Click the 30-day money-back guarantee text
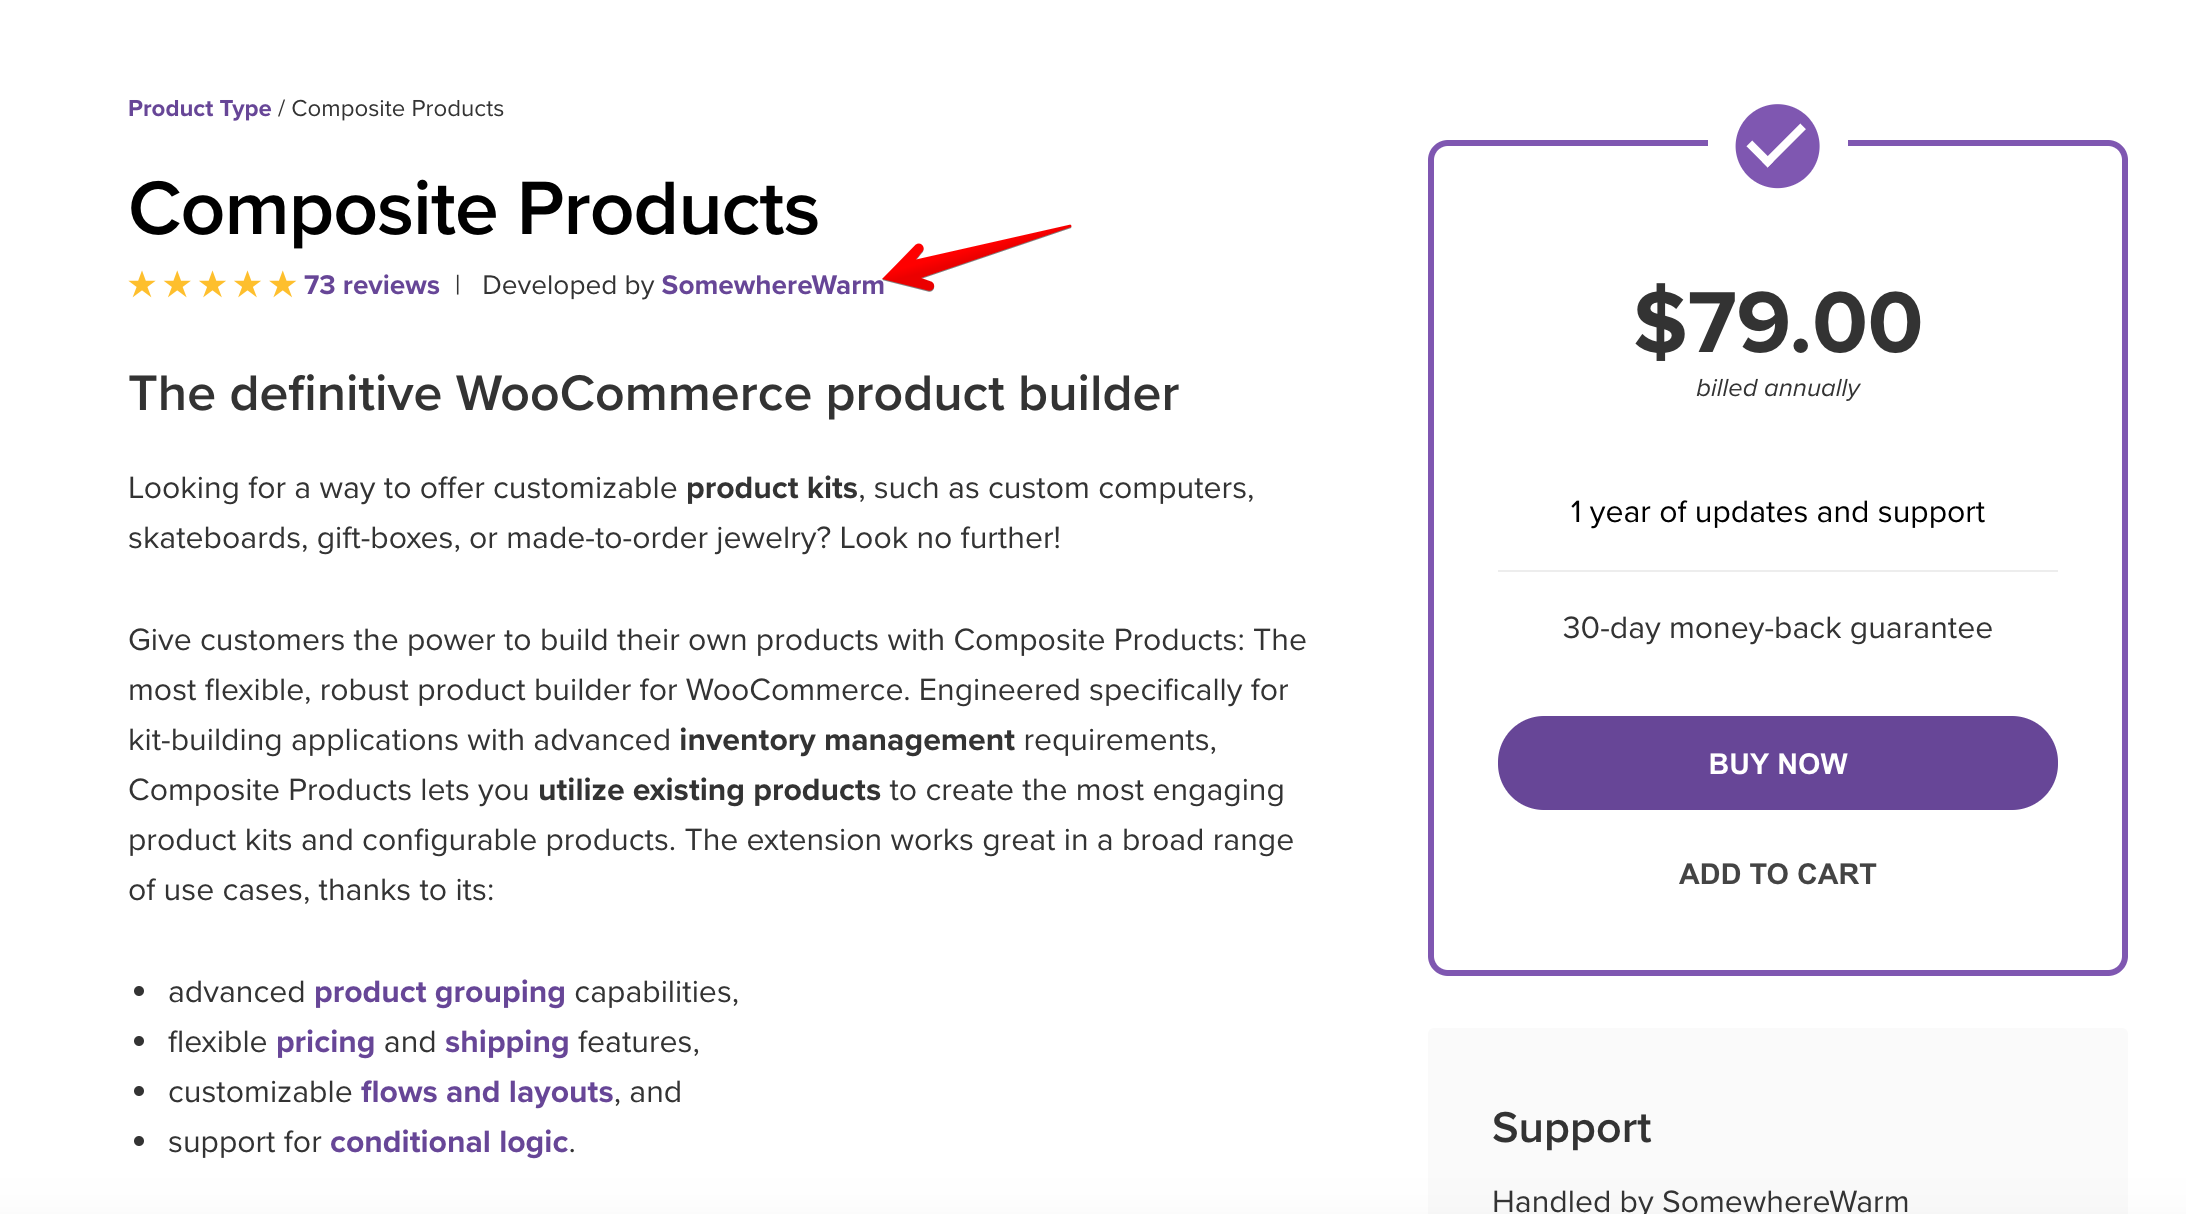Image resolution: width=2186 pixels, height=1214 pixels. pos(1777,628)
